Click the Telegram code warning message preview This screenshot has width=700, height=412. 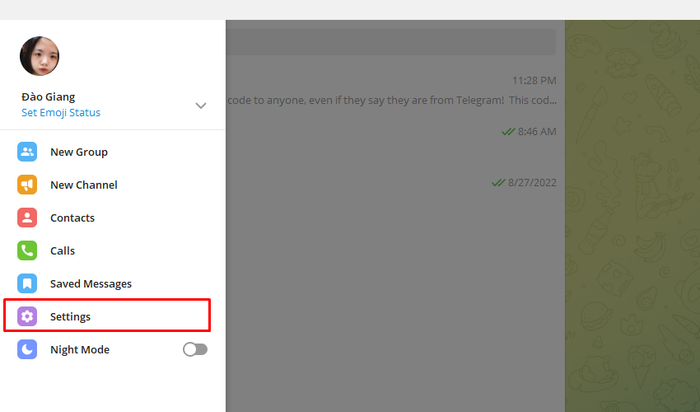click(392, 100)
